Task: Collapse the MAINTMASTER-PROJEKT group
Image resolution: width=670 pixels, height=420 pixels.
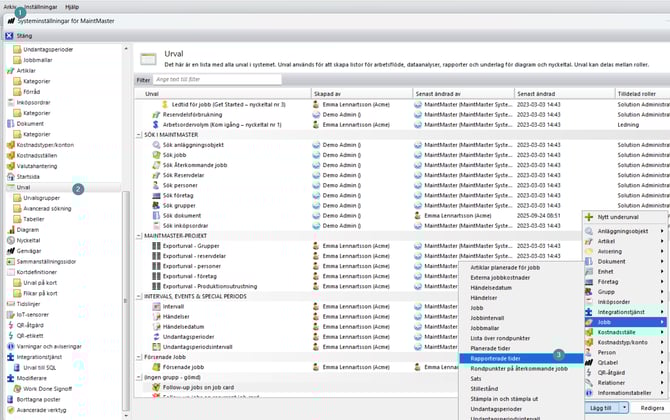Action: tap(139, 236)
